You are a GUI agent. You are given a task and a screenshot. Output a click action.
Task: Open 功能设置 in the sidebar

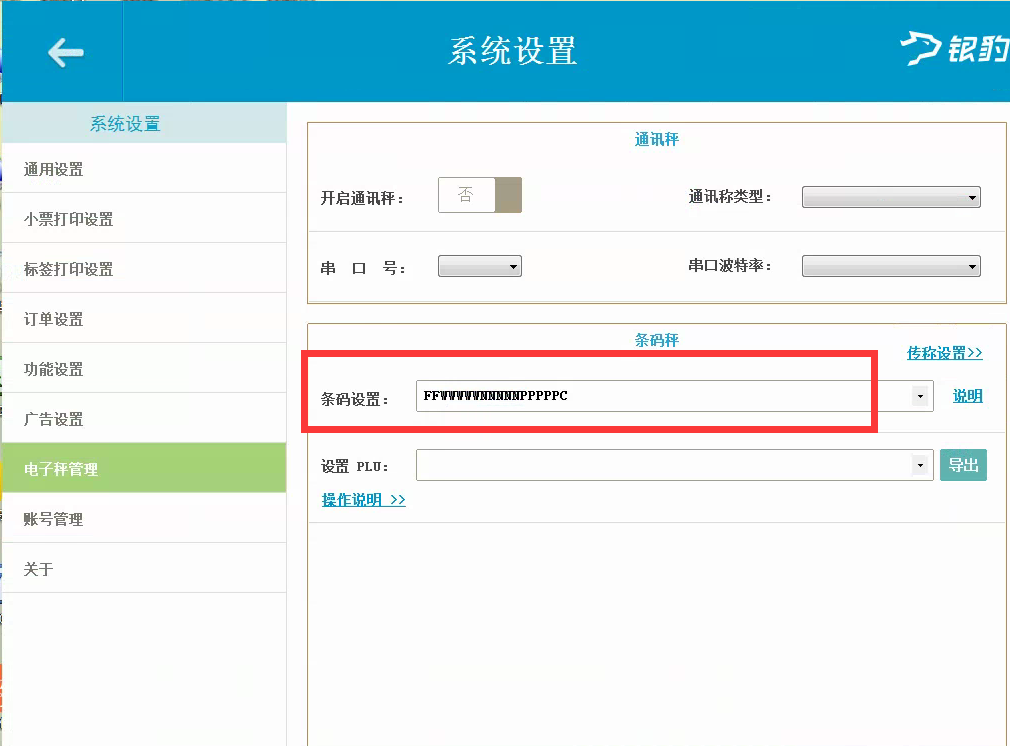[144, 368]
